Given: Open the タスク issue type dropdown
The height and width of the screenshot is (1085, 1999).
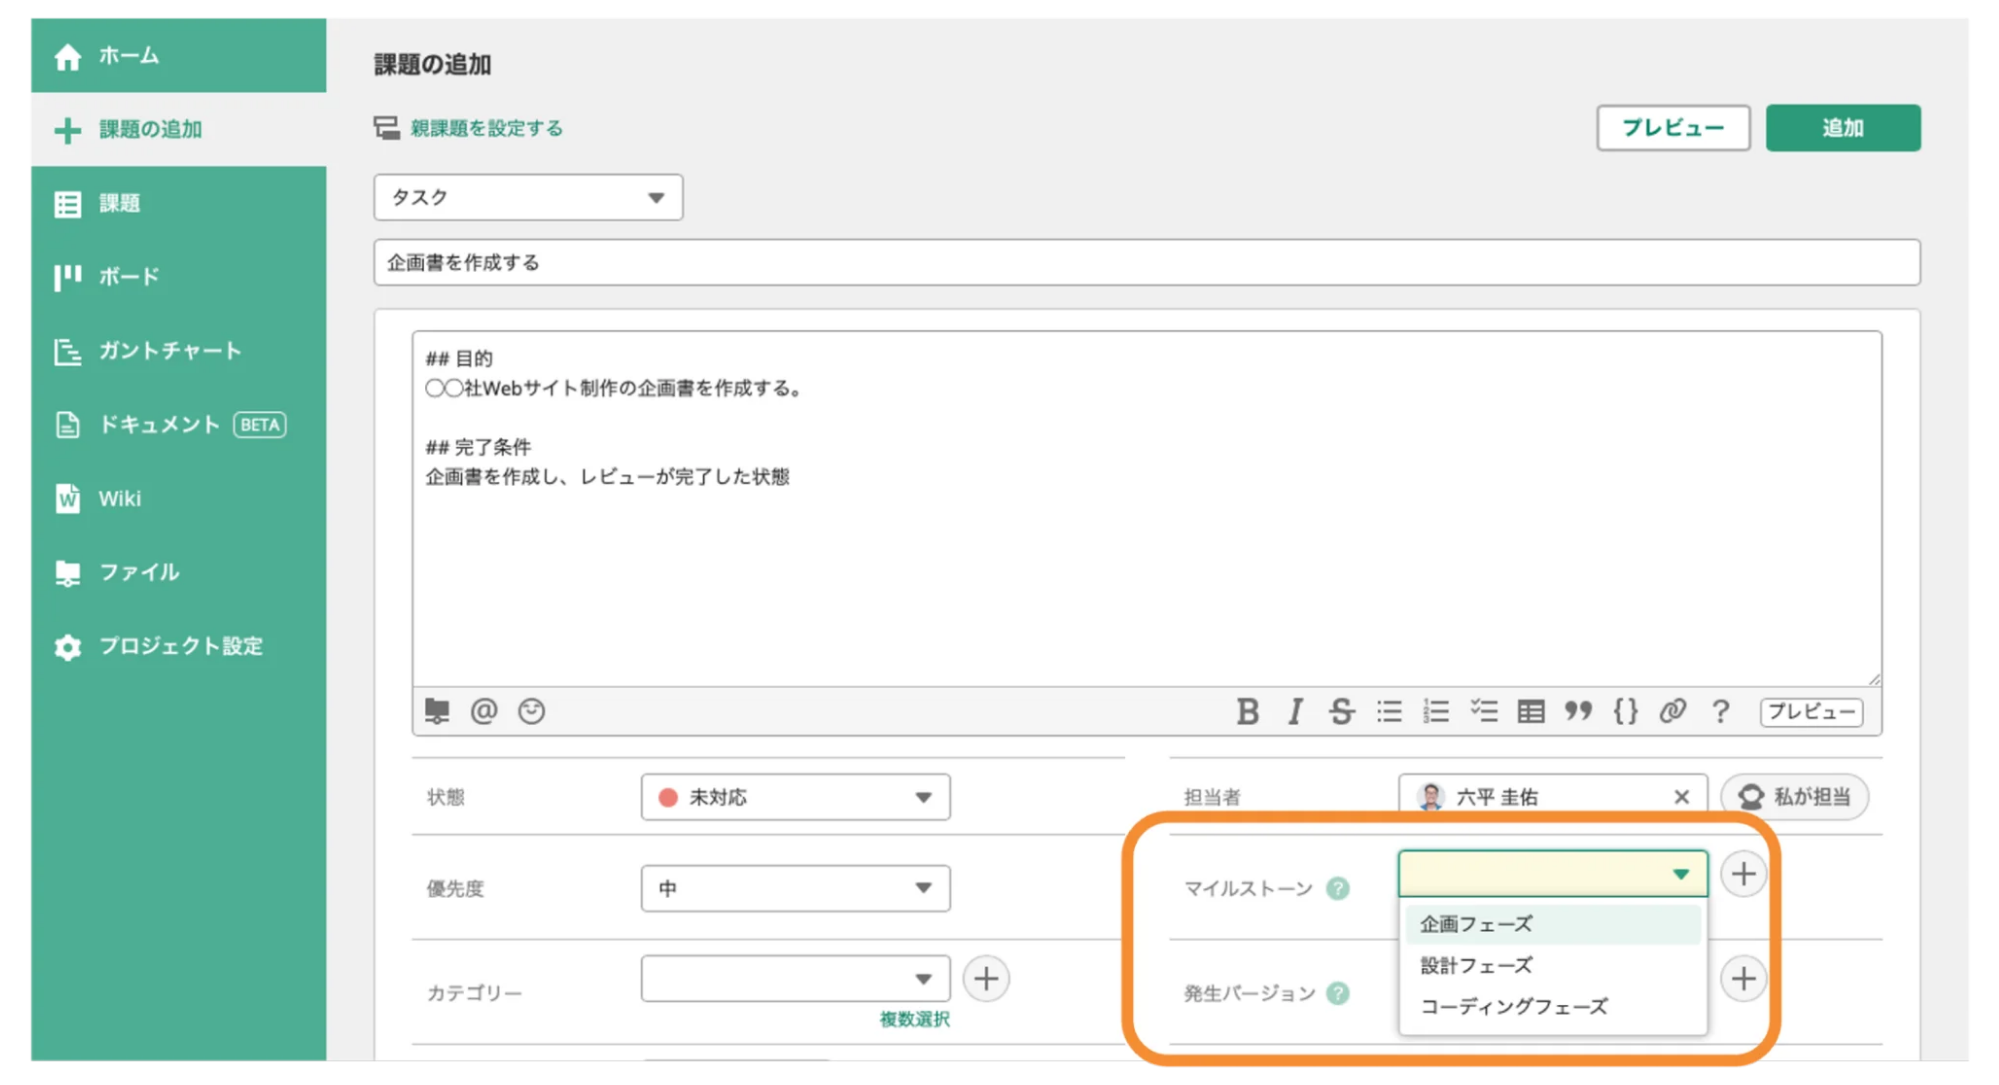Looking at the screenshot, I should tap(528, 197).
